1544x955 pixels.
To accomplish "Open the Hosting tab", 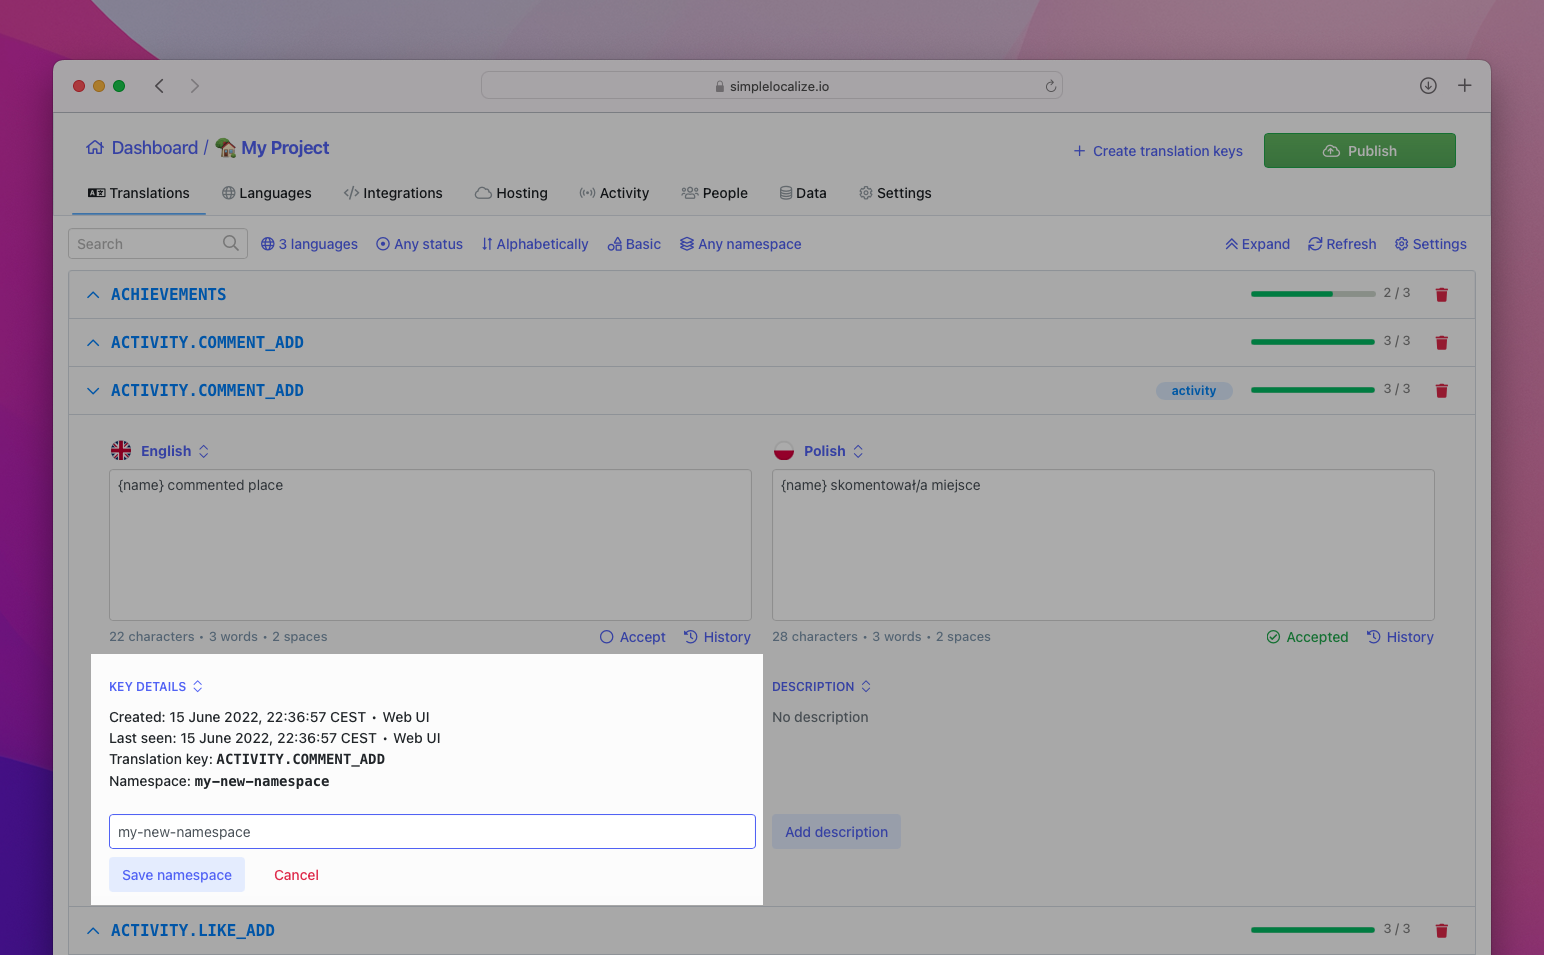I will tap(511, 193).
